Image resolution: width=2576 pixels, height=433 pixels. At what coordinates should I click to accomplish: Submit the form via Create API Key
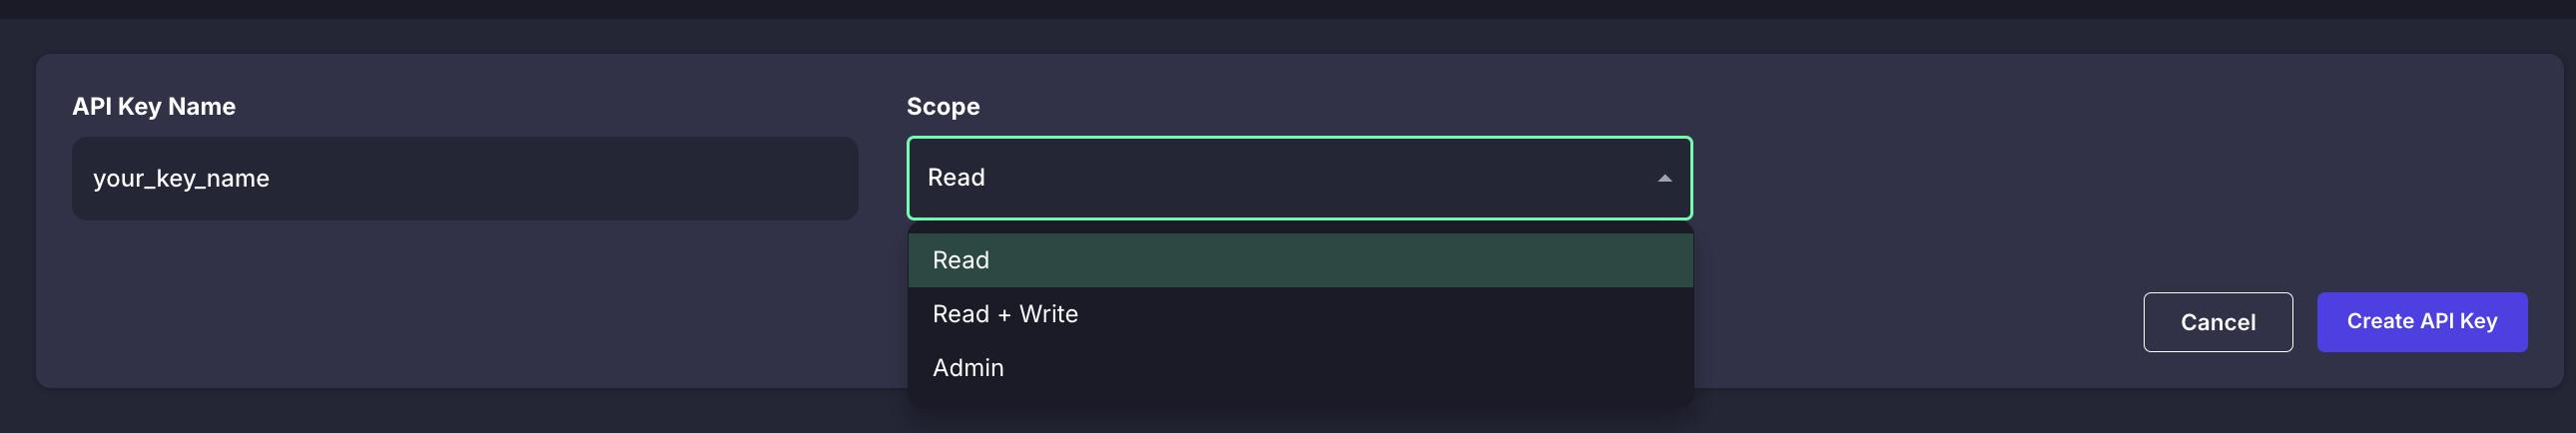pos(2421,321)
